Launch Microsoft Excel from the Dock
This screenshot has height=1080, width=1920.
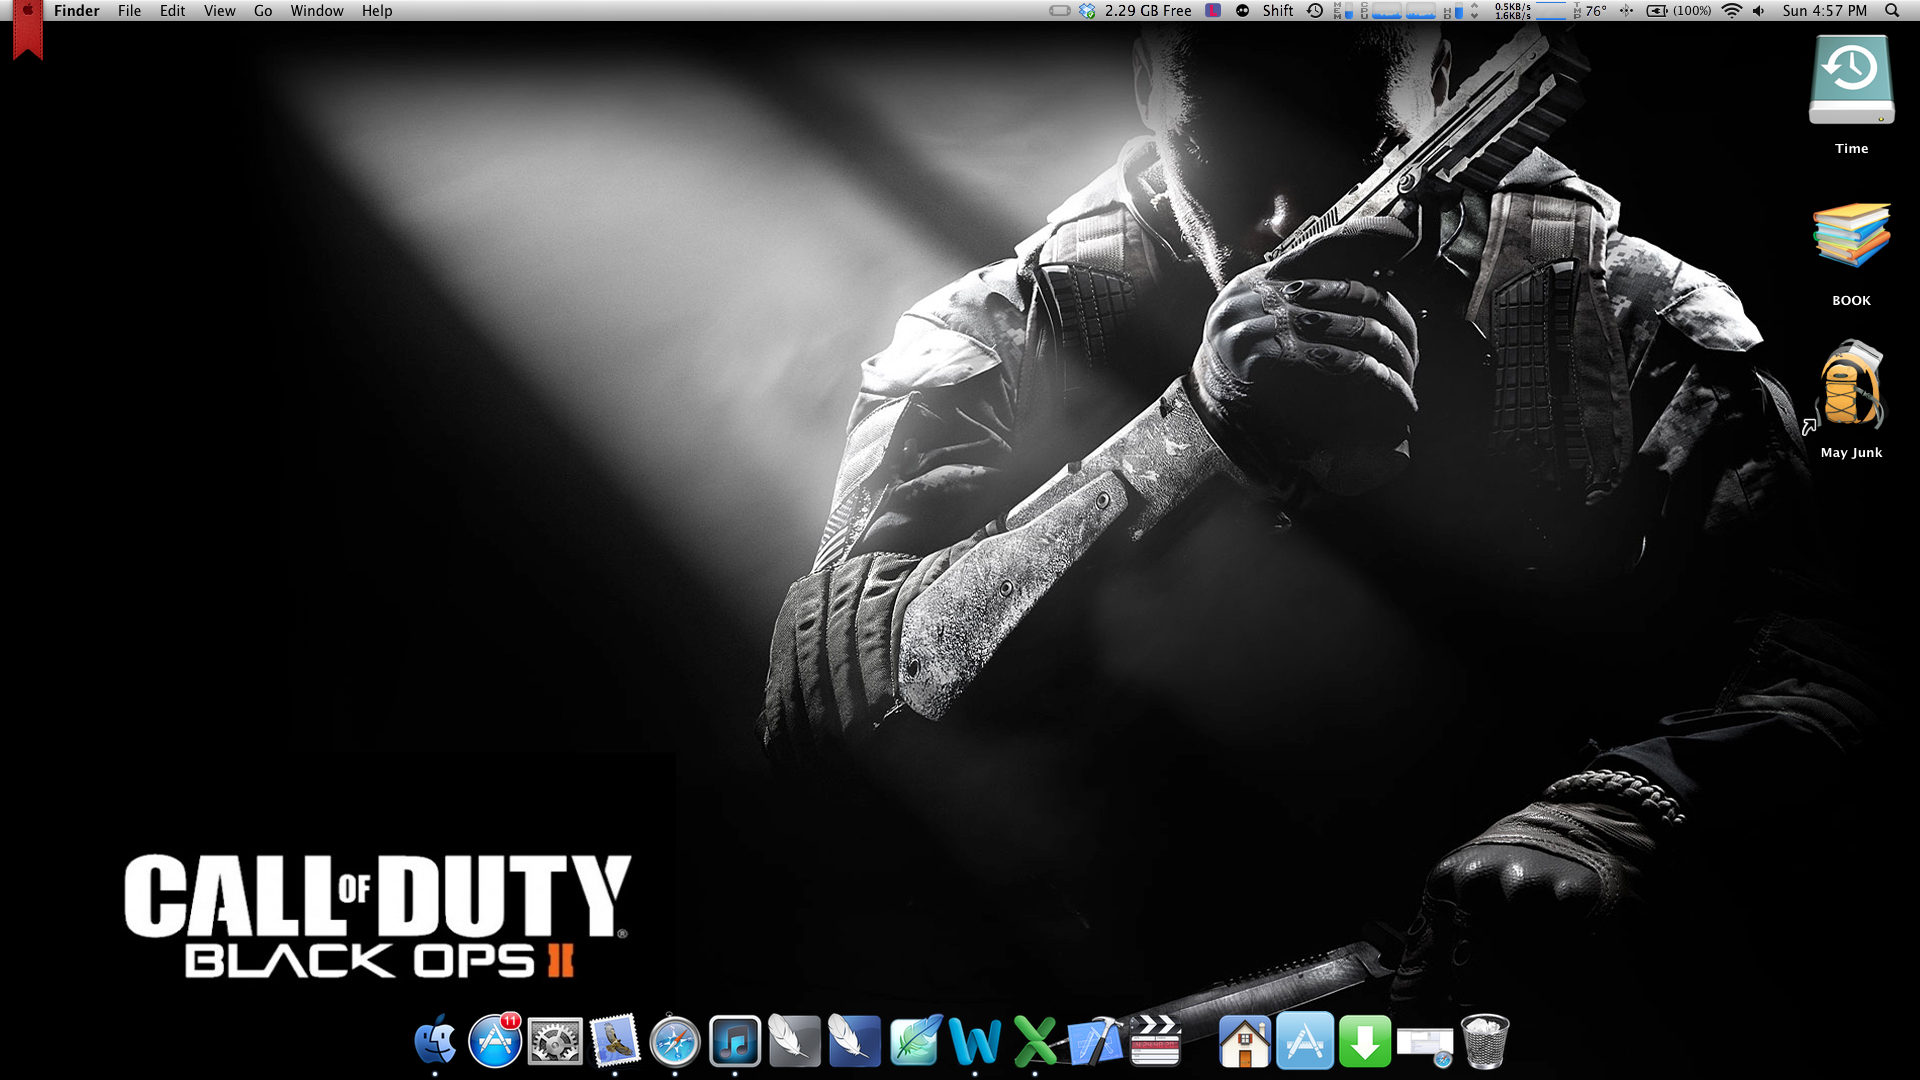(x=1035, y=1042)
